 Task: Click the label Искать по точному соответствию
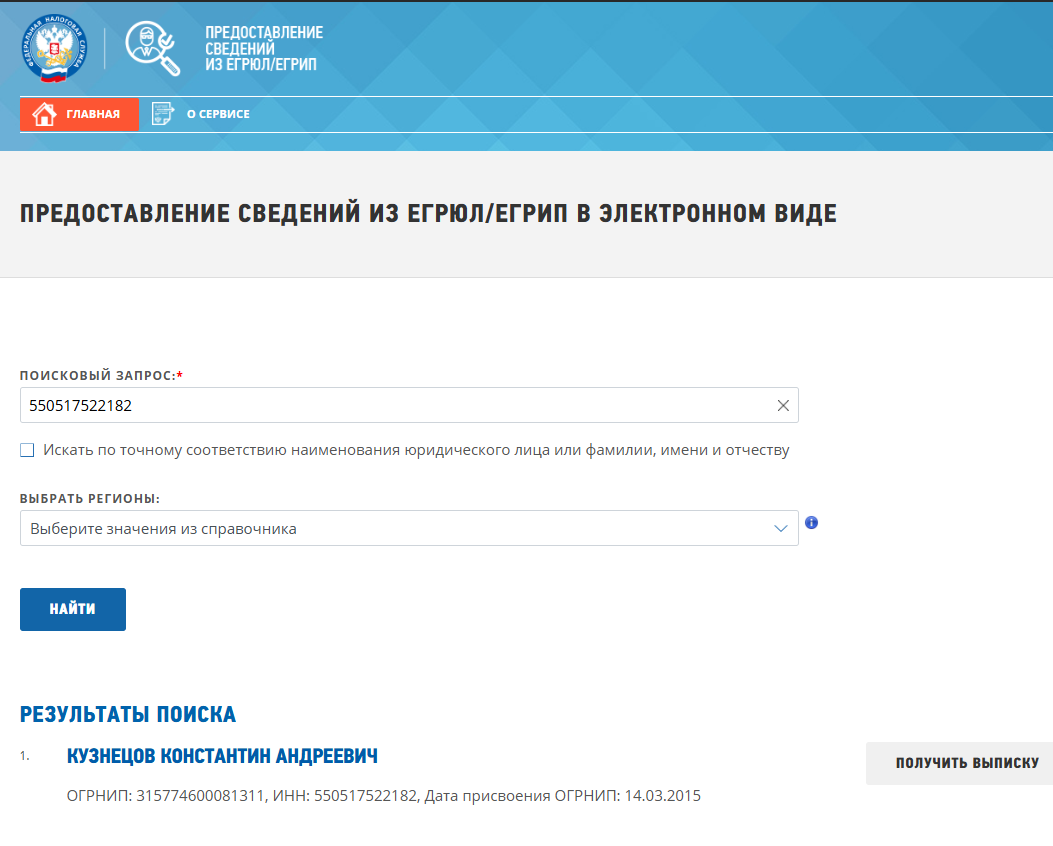pos(416,450)
